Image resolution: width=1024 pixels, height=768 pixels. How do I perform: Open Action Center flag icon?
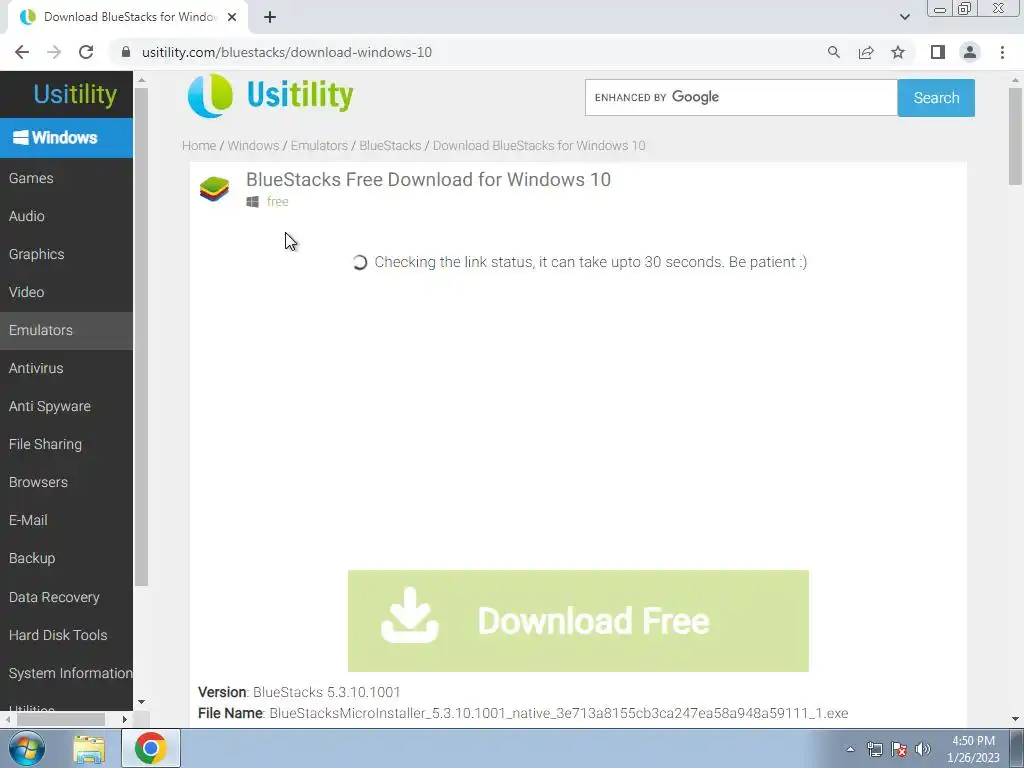(x=899, y=749)
